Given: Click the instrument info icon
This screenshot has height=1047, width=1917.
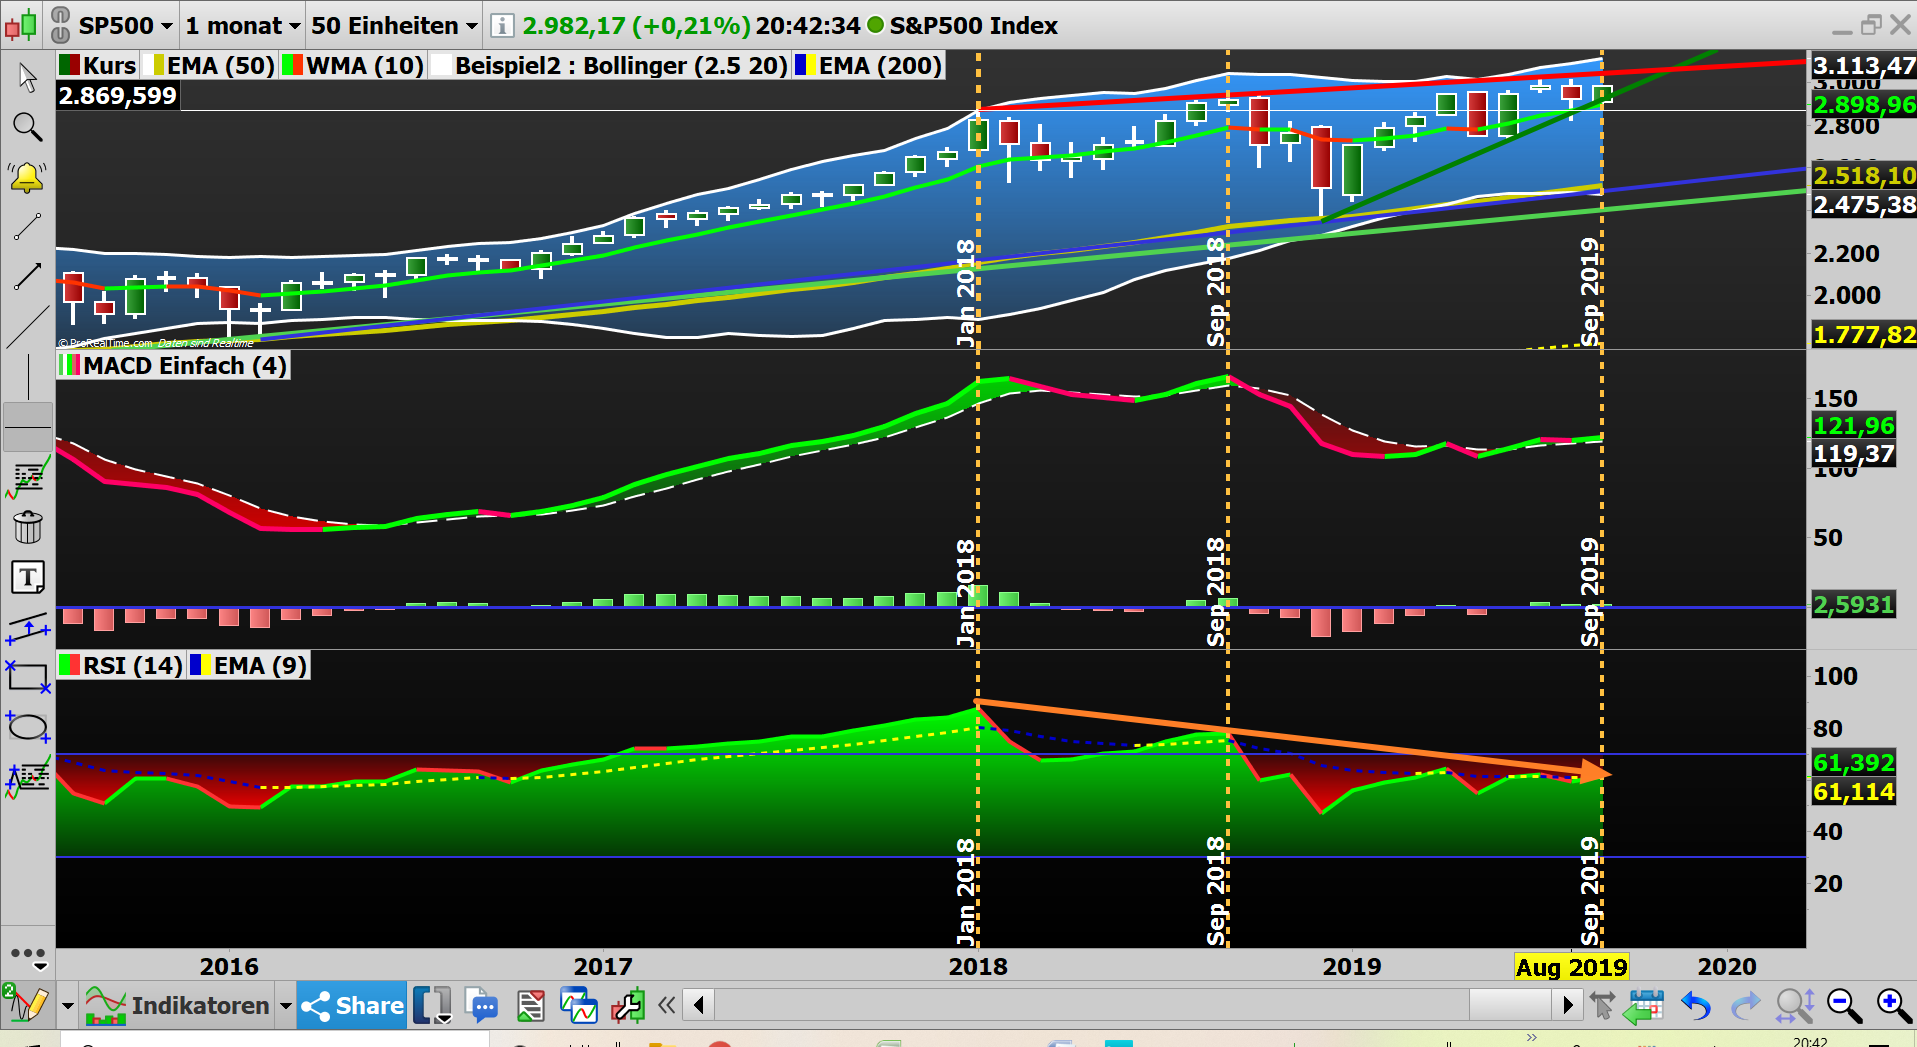Looking at the screenshot, I should [x=503, y=25].
